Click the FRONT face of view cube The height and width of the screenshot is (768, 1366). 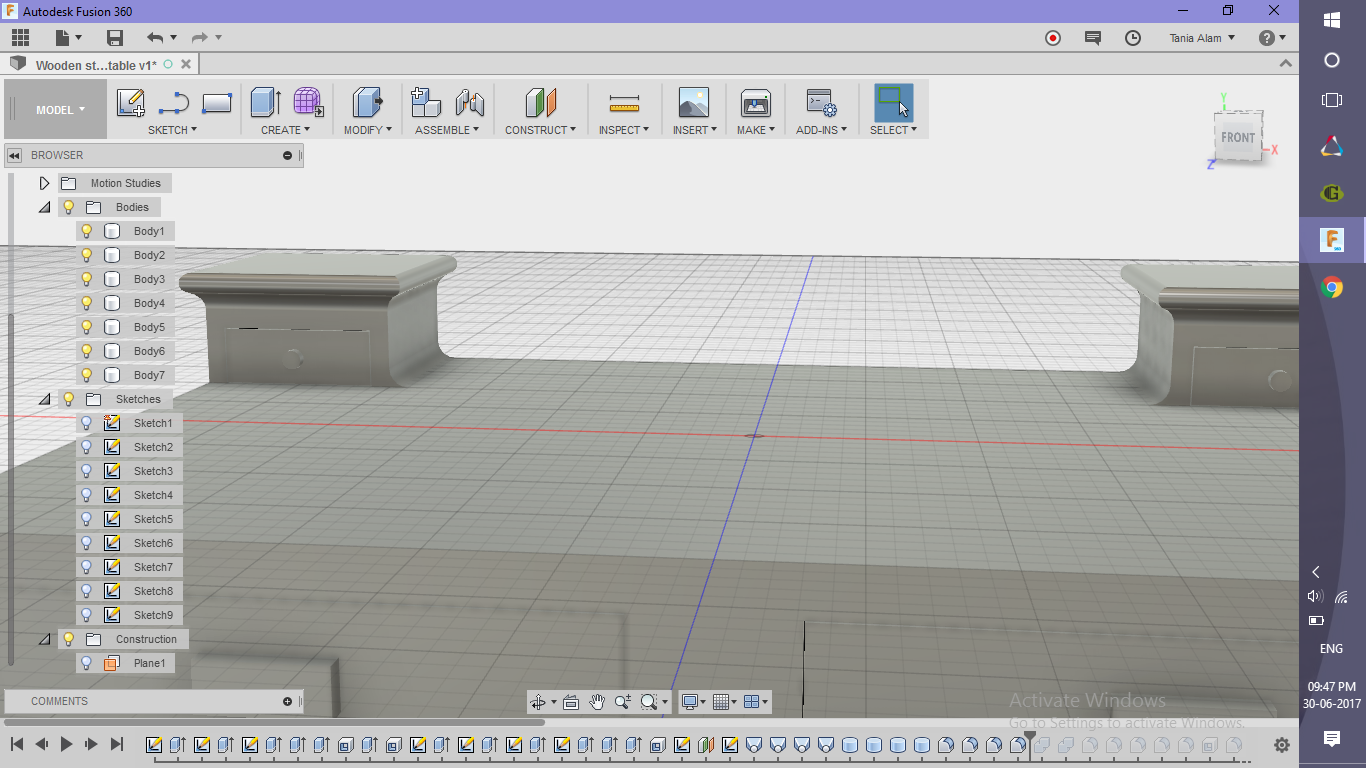(x=1238, y=138)
